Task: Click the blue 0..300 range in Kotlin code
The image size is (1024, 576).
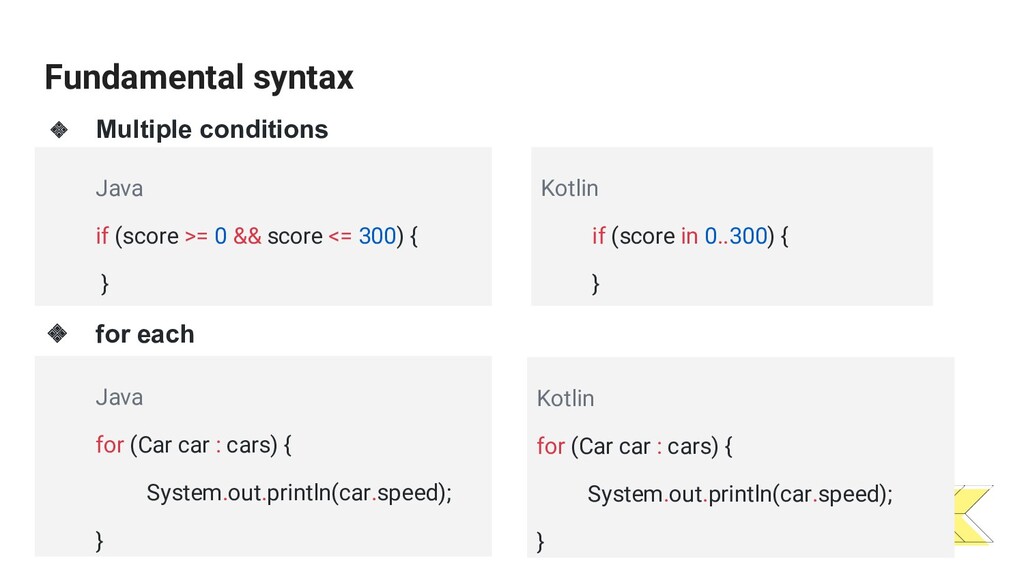Action: [735, 236]
